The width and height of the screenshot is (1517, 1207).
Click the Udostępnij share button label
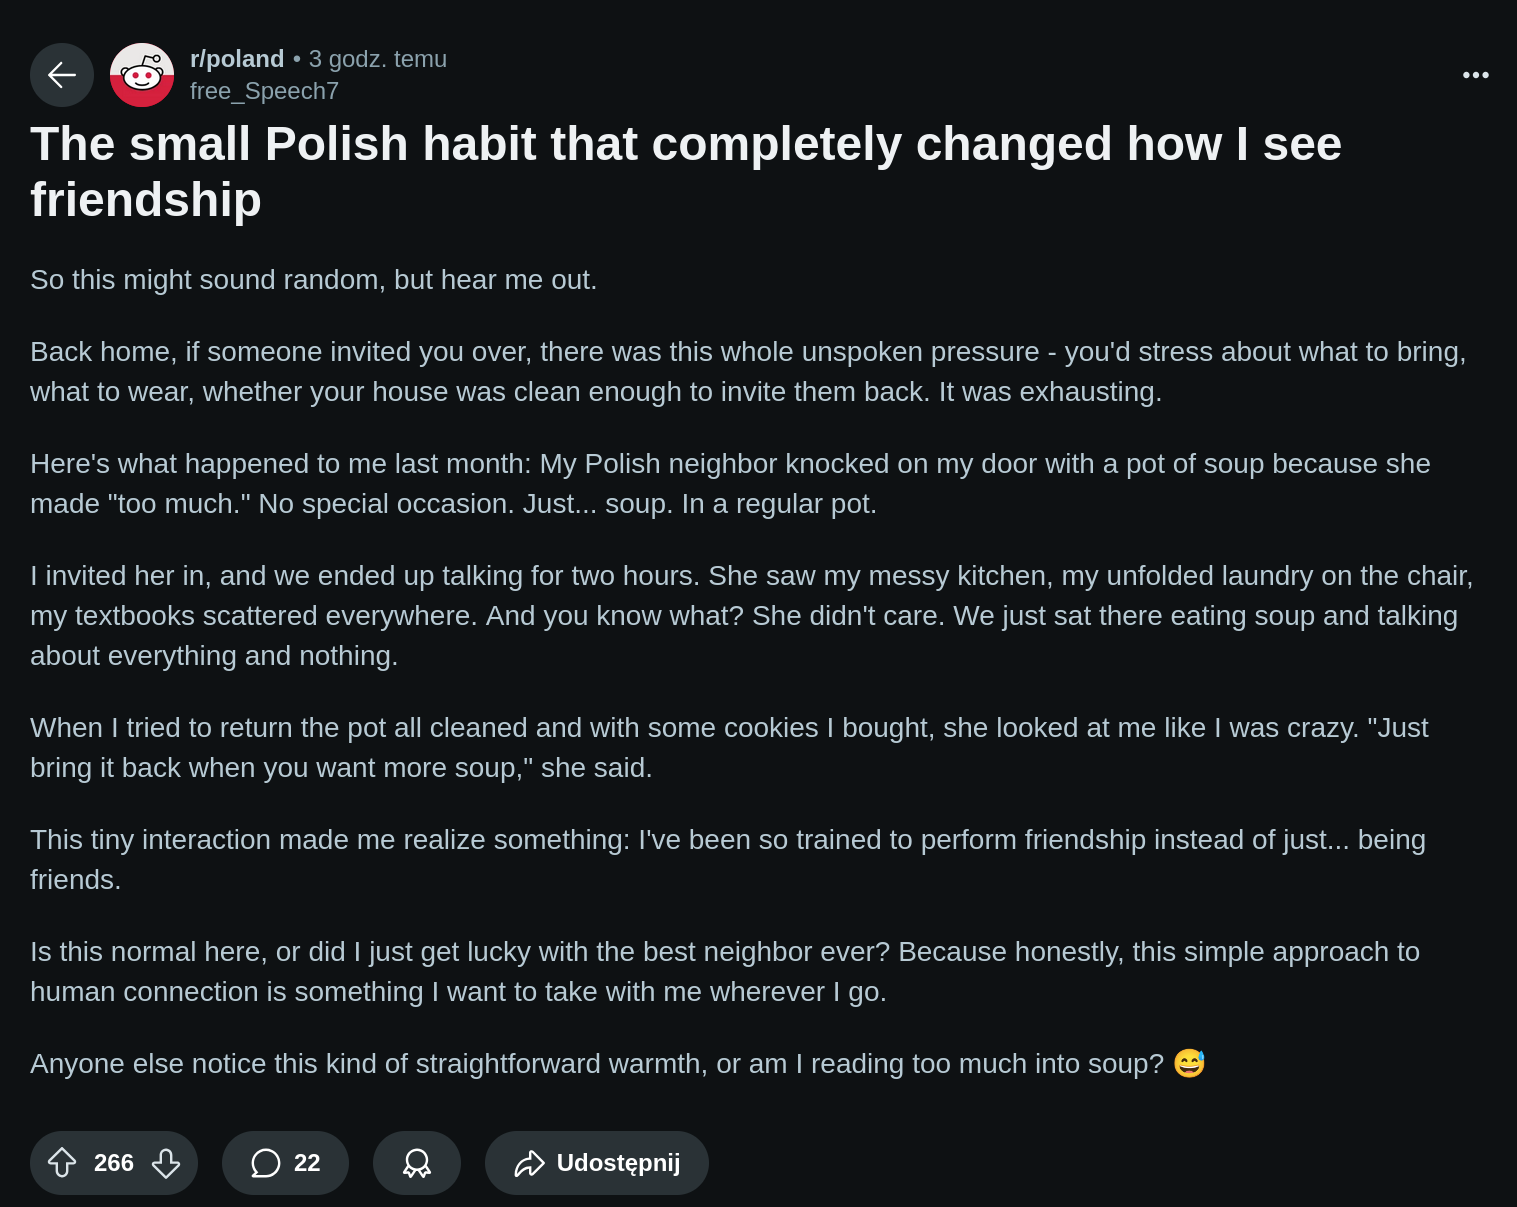(x=618, y=1163)
